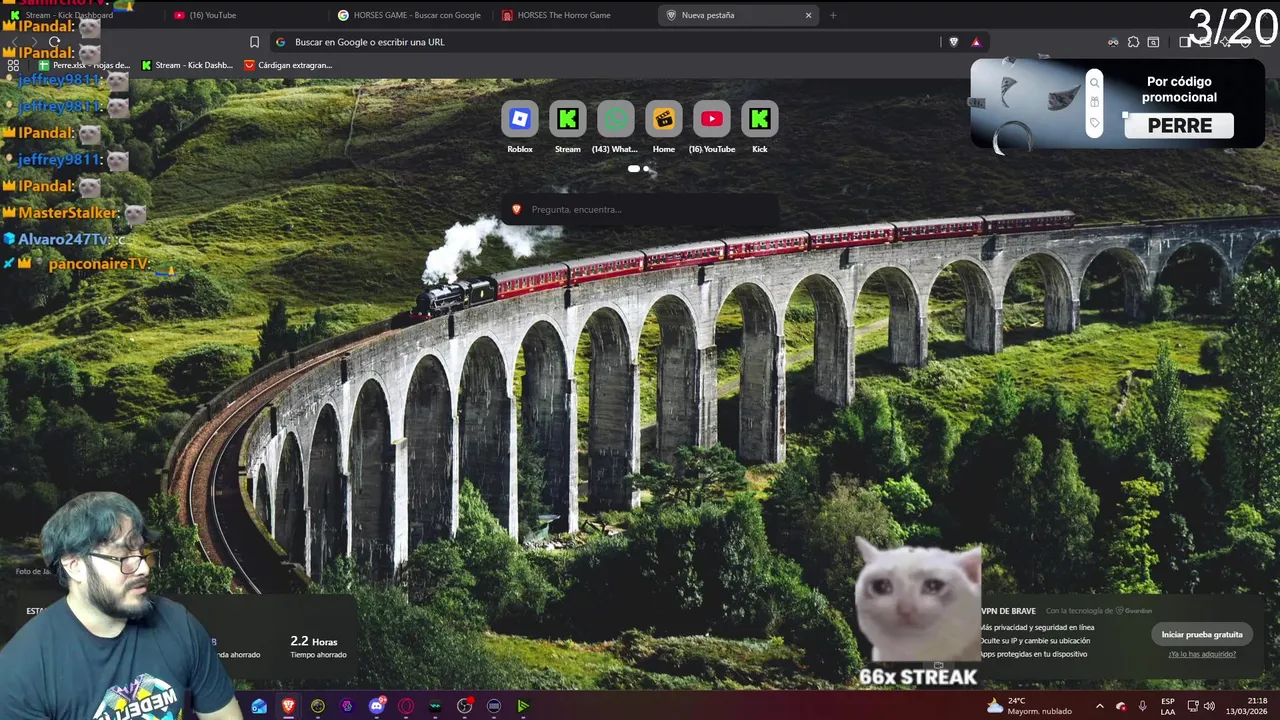
Task: Click the second top-sites page dot
Action: coord(647,169)
